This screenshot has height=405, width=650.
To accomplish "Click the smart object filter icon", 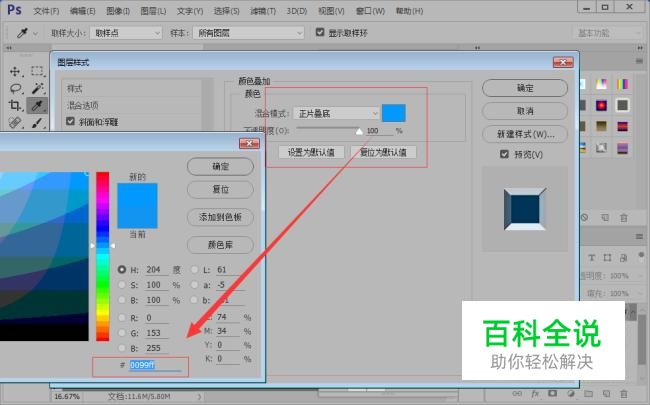I will 623,258.
